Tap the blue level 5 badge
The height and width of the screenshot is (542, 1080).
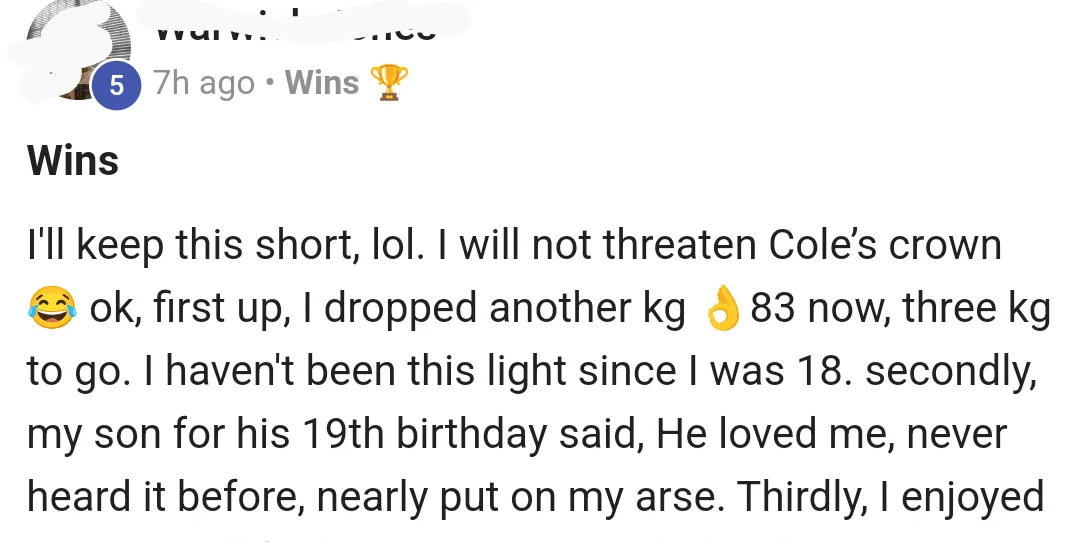[117, 85]
